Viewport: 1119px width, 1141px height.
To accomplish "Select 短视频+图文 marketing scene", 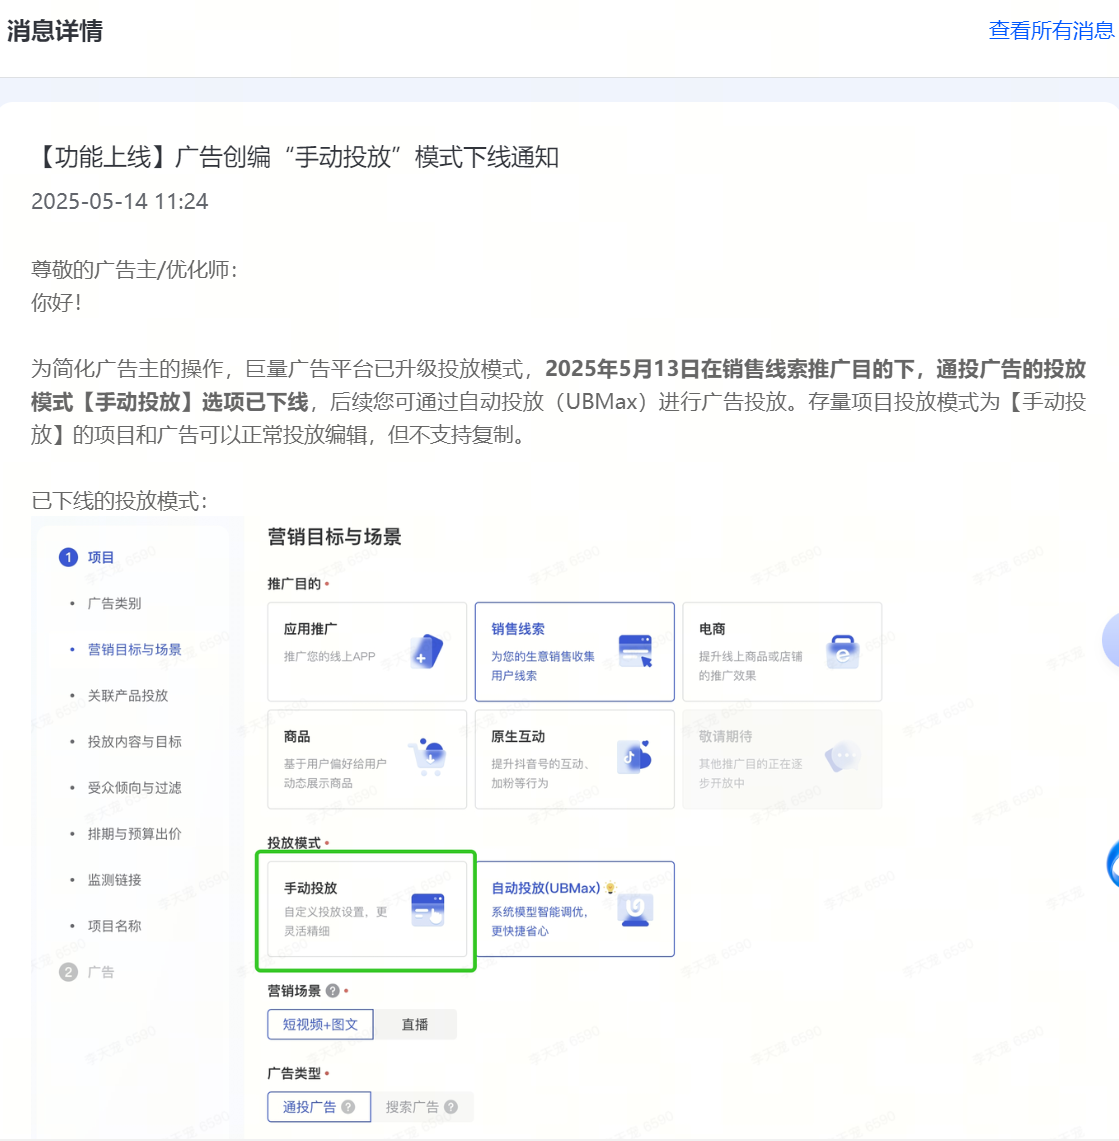I will pyautogui.click(x=320, y=1024).
